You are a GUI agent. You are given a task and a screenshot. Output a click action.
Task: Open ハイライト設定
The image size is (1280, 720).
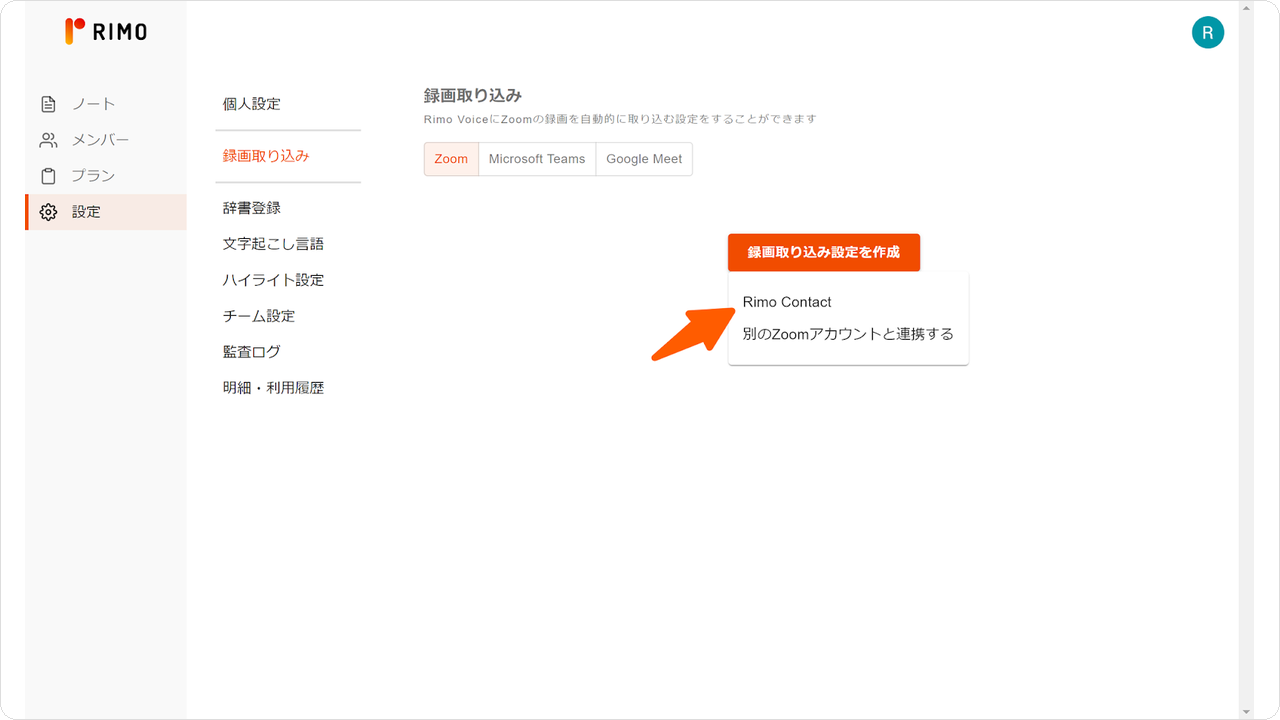click(x=273, y=280)
